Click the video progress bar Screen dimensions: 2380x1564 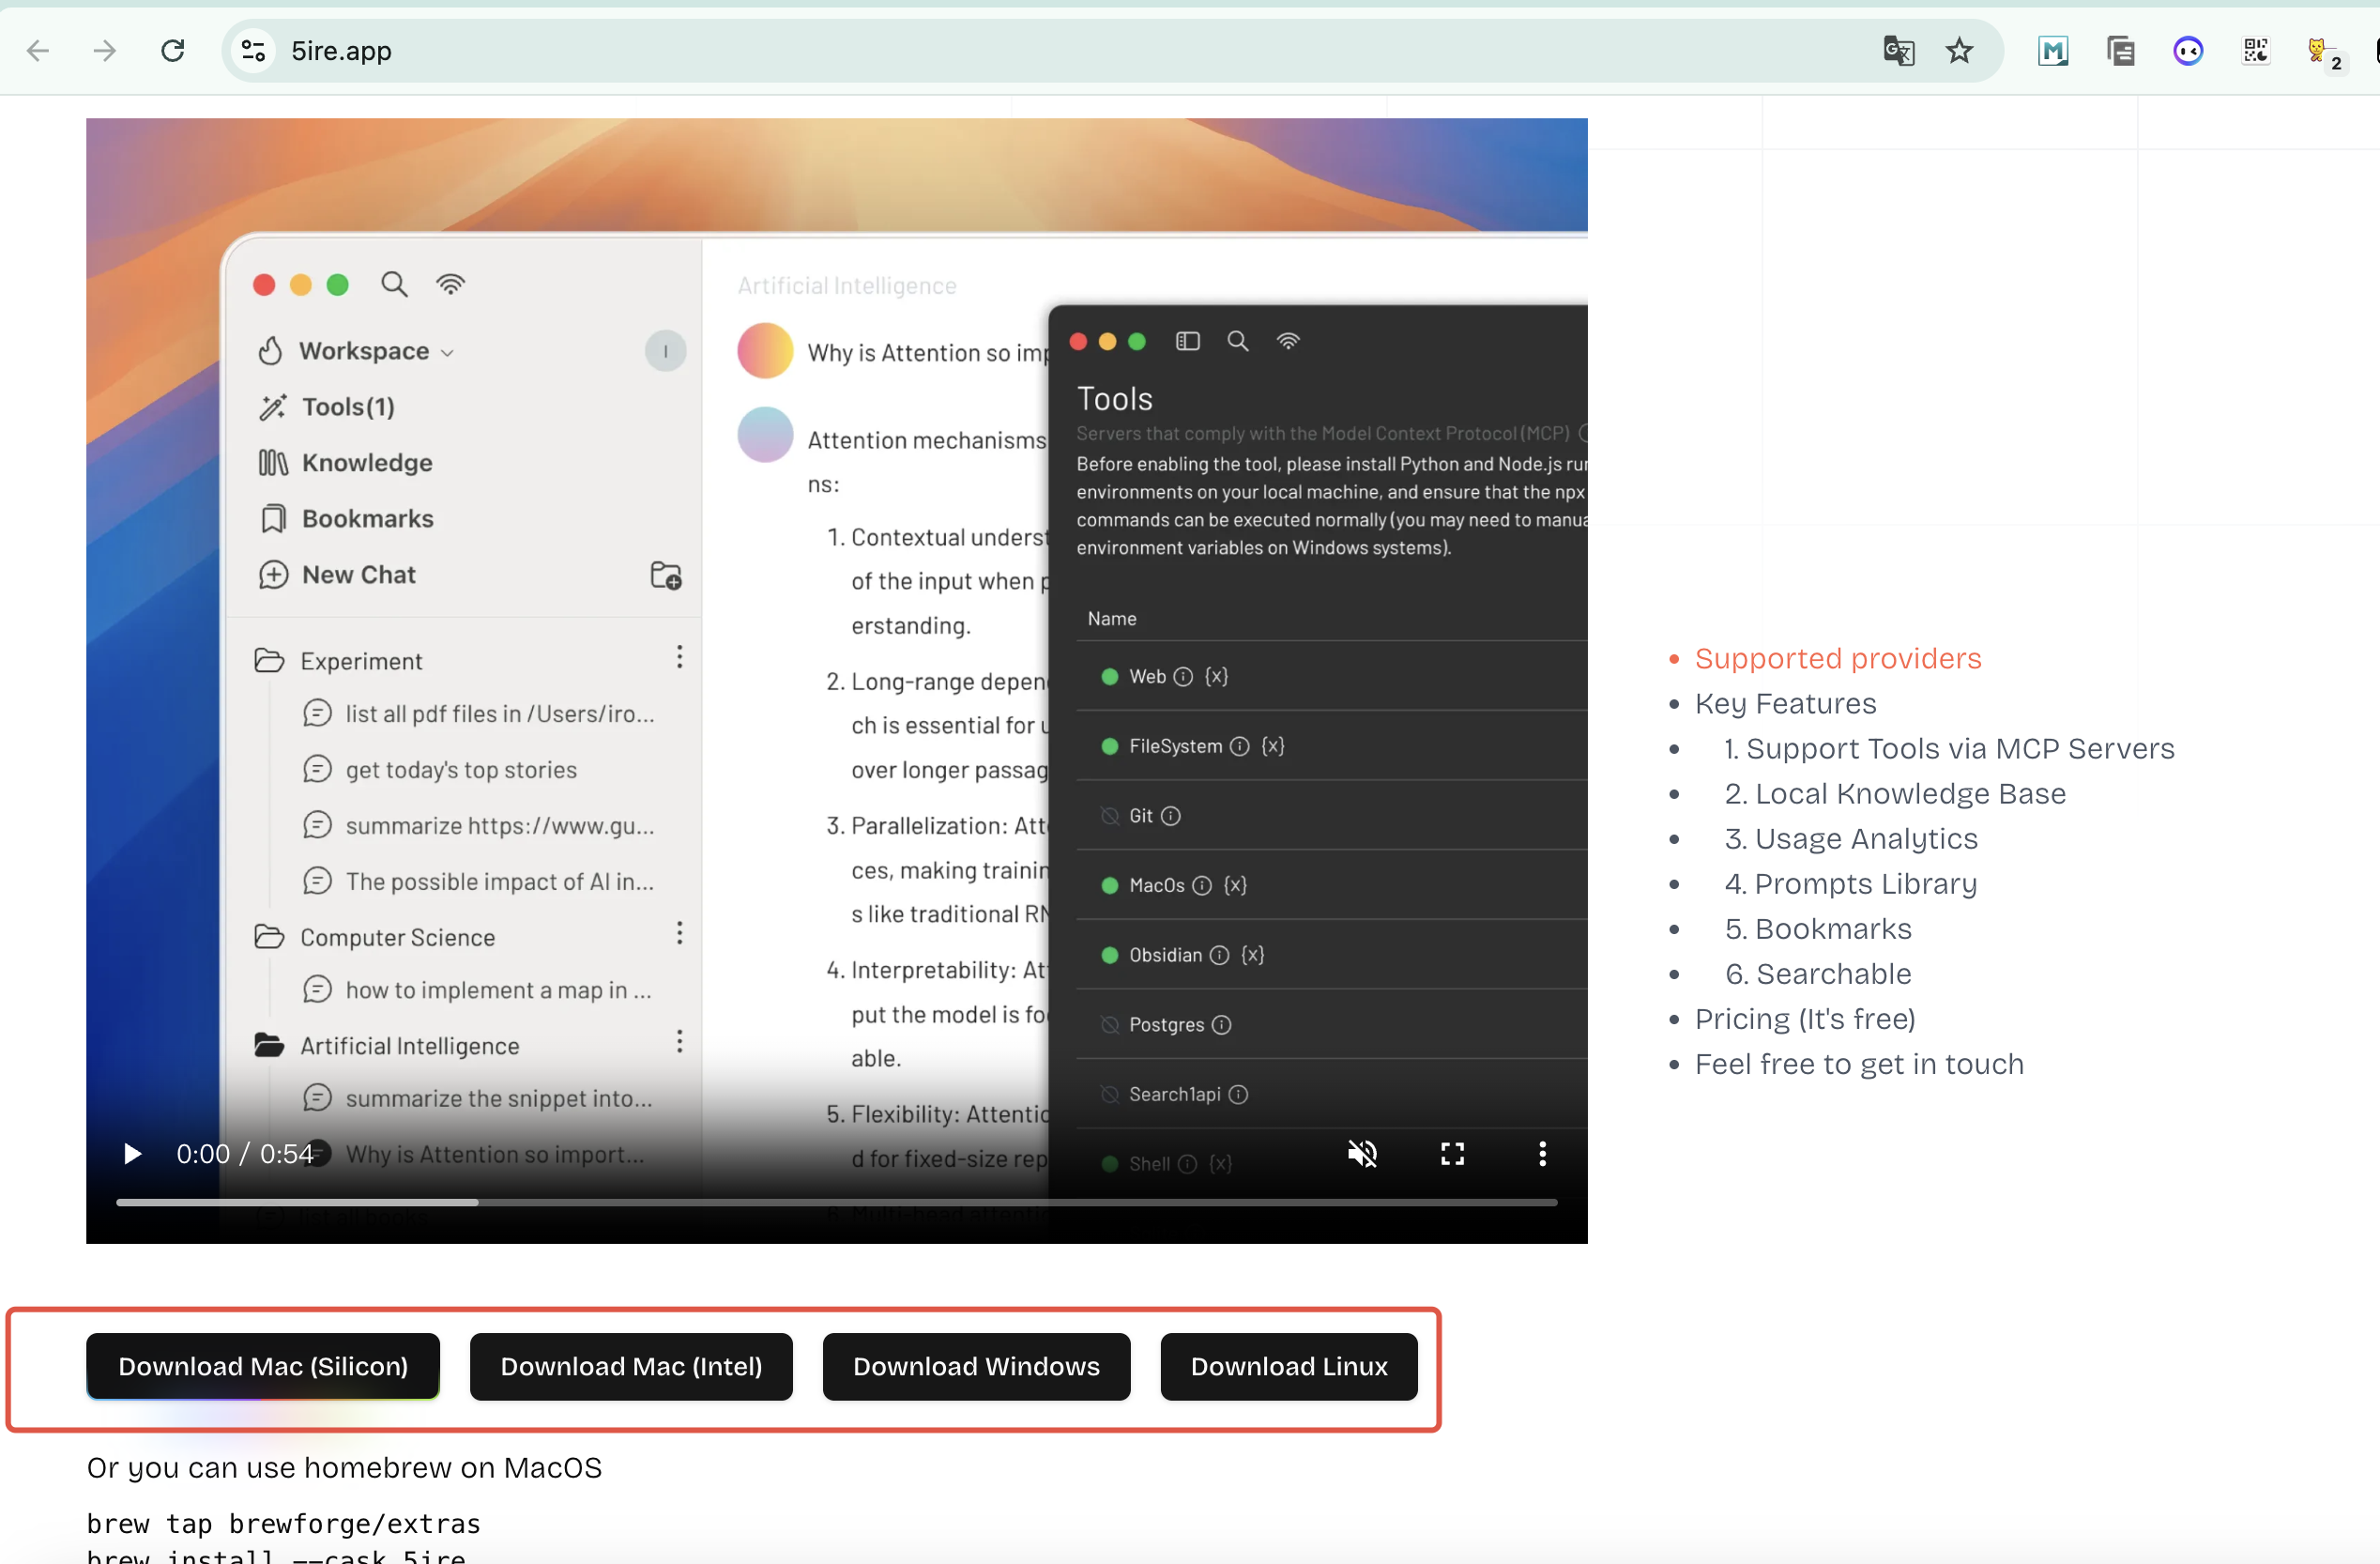(x=836, y=1202)
